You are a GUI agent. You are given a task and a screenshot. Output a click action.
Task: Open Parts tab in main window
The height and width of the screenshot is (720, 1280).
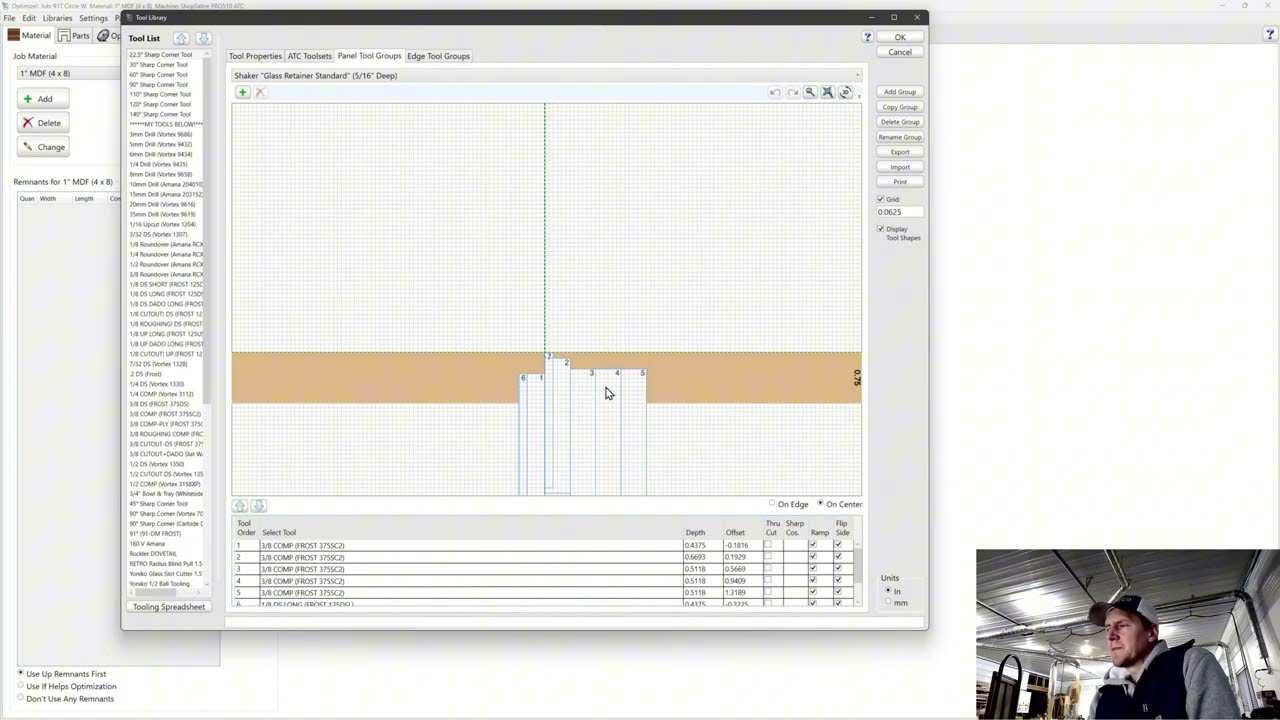[x=74, y=35]
